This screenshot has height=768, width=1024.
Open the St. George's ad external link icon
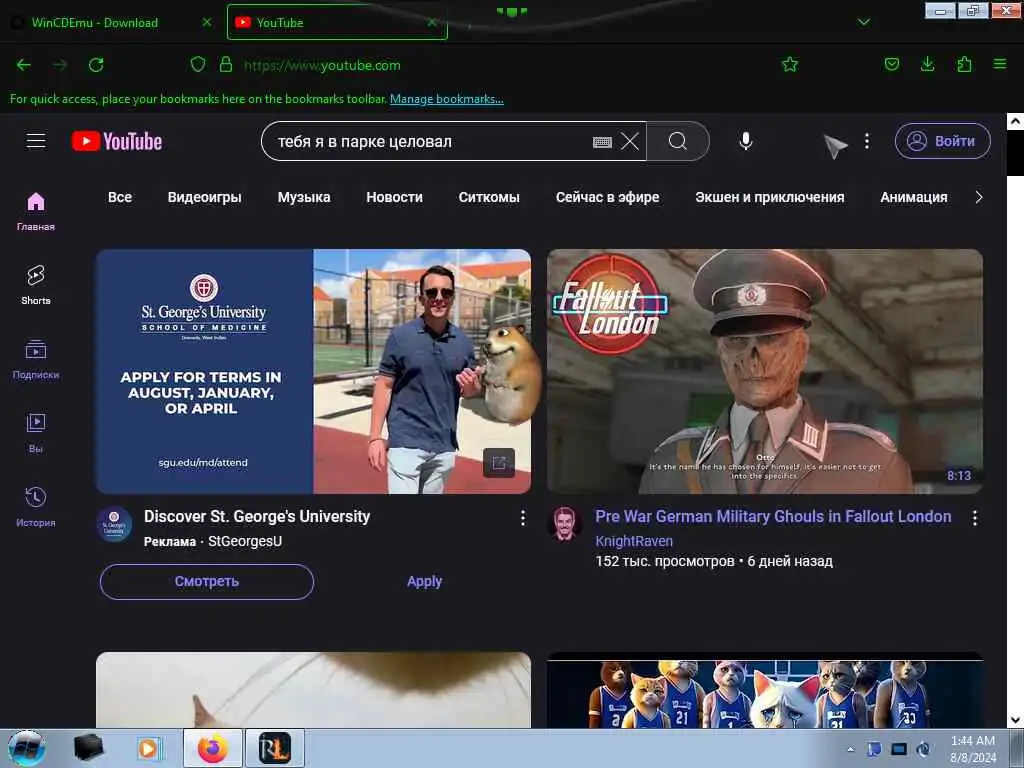(499, 463)
